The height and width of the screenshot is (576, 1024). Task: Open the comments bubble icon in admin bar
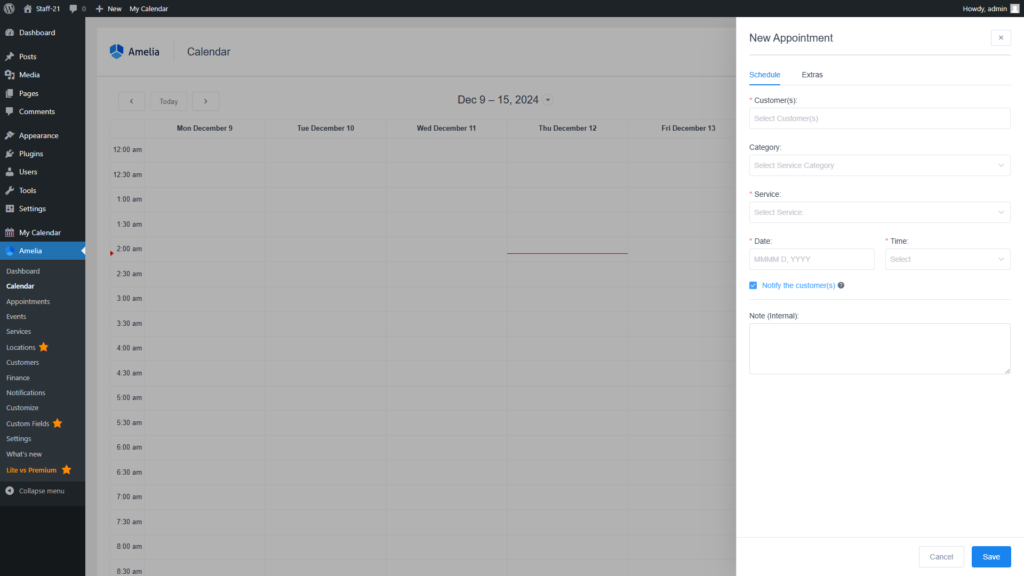(x=72, y=8)
